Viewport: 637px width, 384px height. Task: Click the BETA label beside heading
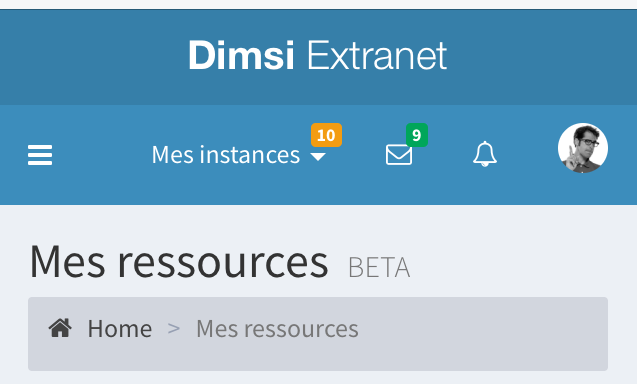tap(379, 267)
